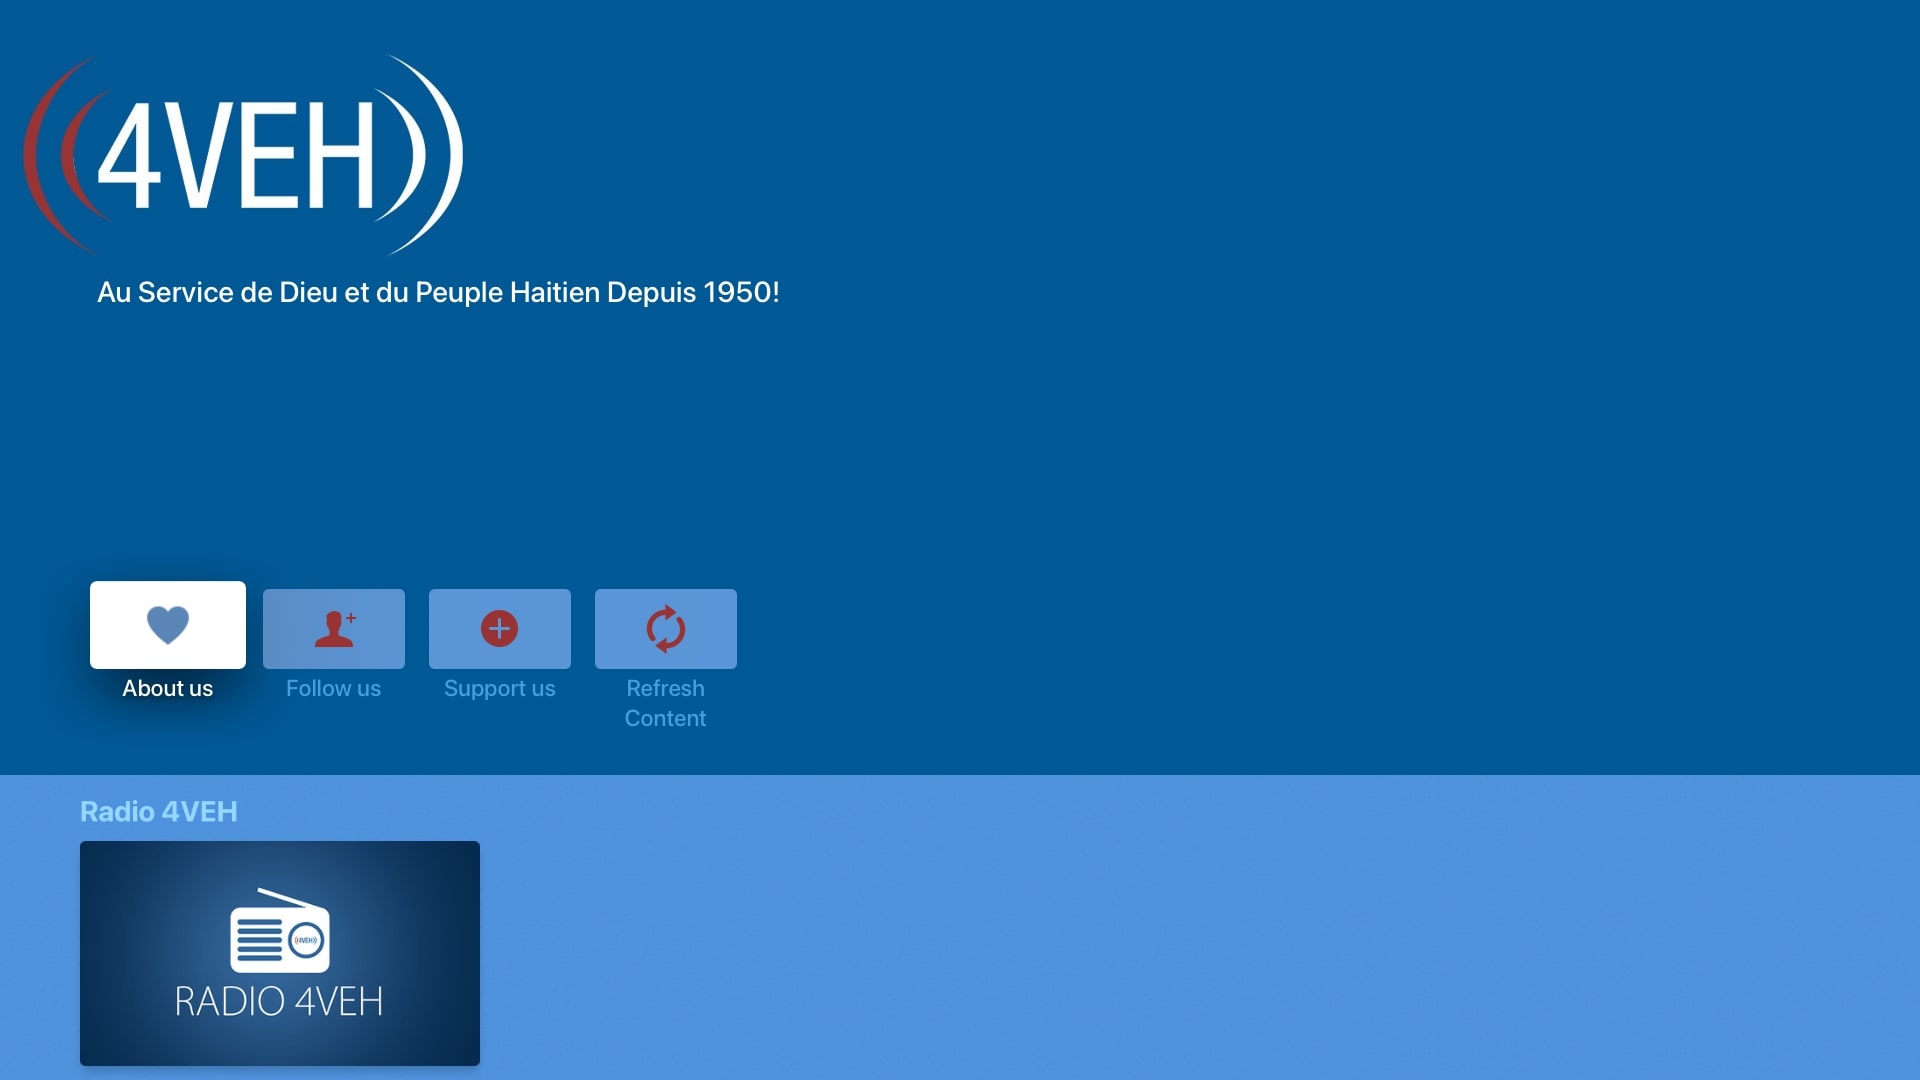The image size is (1920, 1080).
Task: Click the 'Follow us' label text
Action: tap(334, 688)
